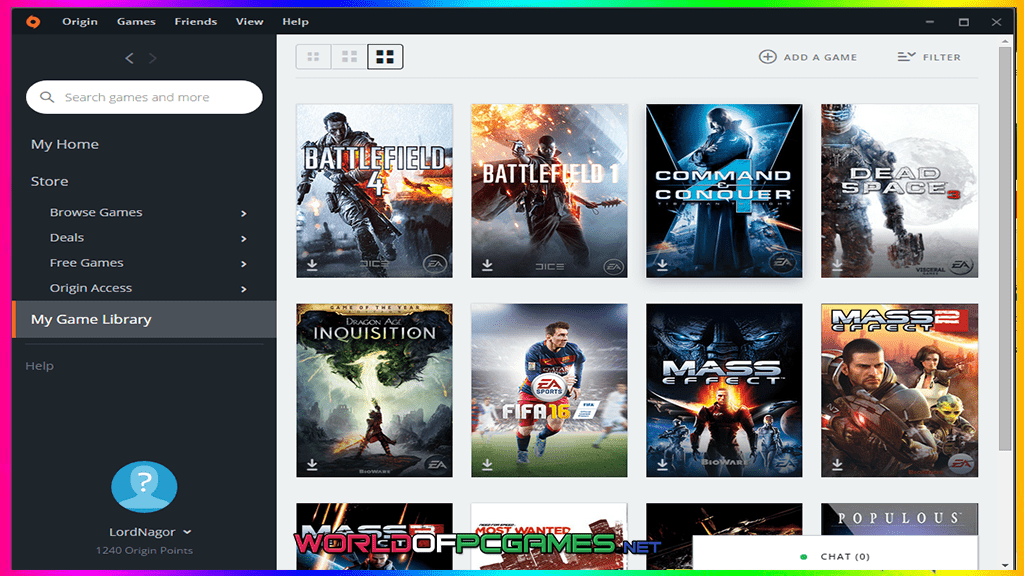
Task: Open the Friends menu
Action: [195, 22]
